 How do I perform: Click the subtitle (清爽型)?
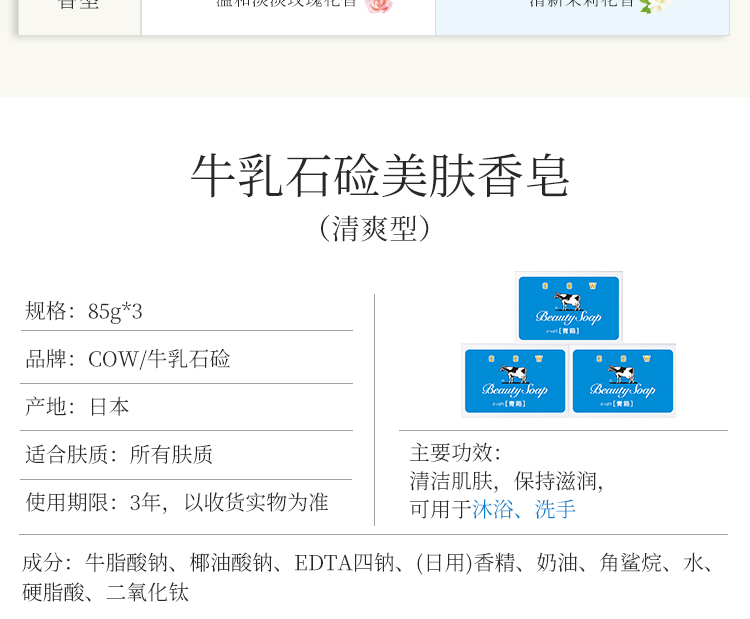click(375, 228)
